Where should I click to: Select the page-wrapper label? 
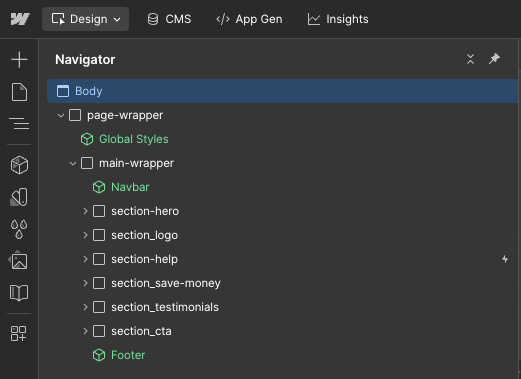(125, 115)
